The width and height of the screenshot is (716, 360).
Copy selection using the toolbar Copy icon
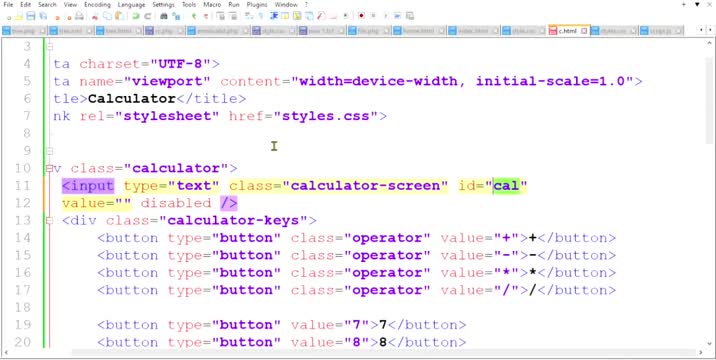coord(108,16)
